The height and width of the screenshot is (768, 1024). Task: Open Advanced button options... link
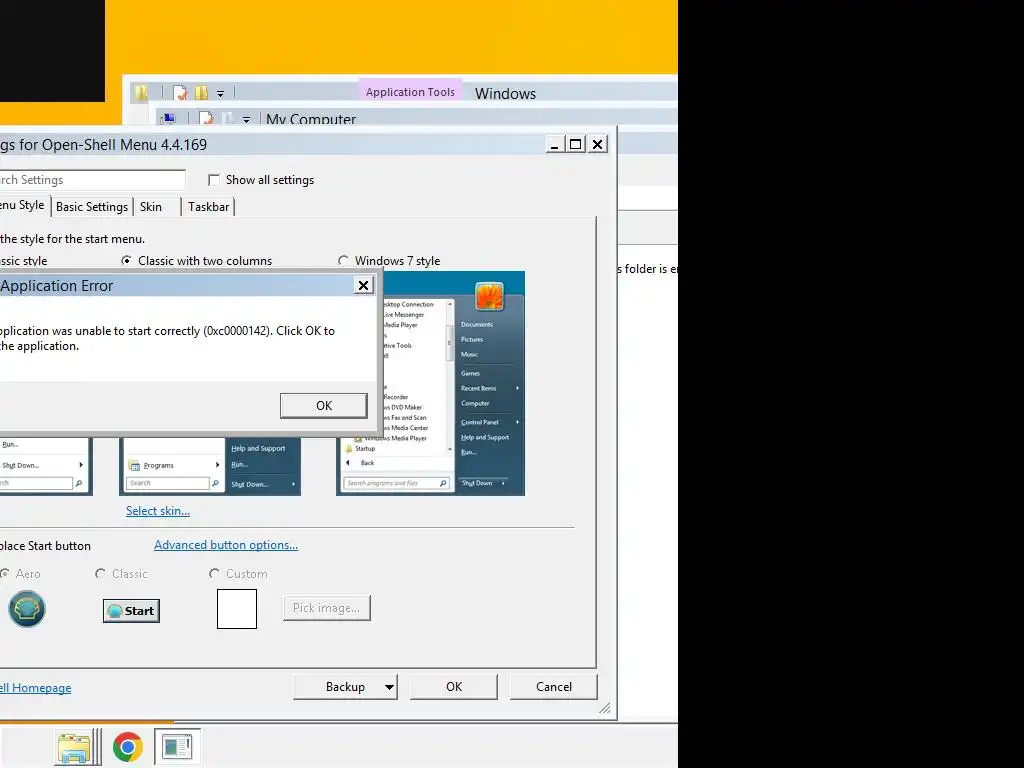coord(226,545)
